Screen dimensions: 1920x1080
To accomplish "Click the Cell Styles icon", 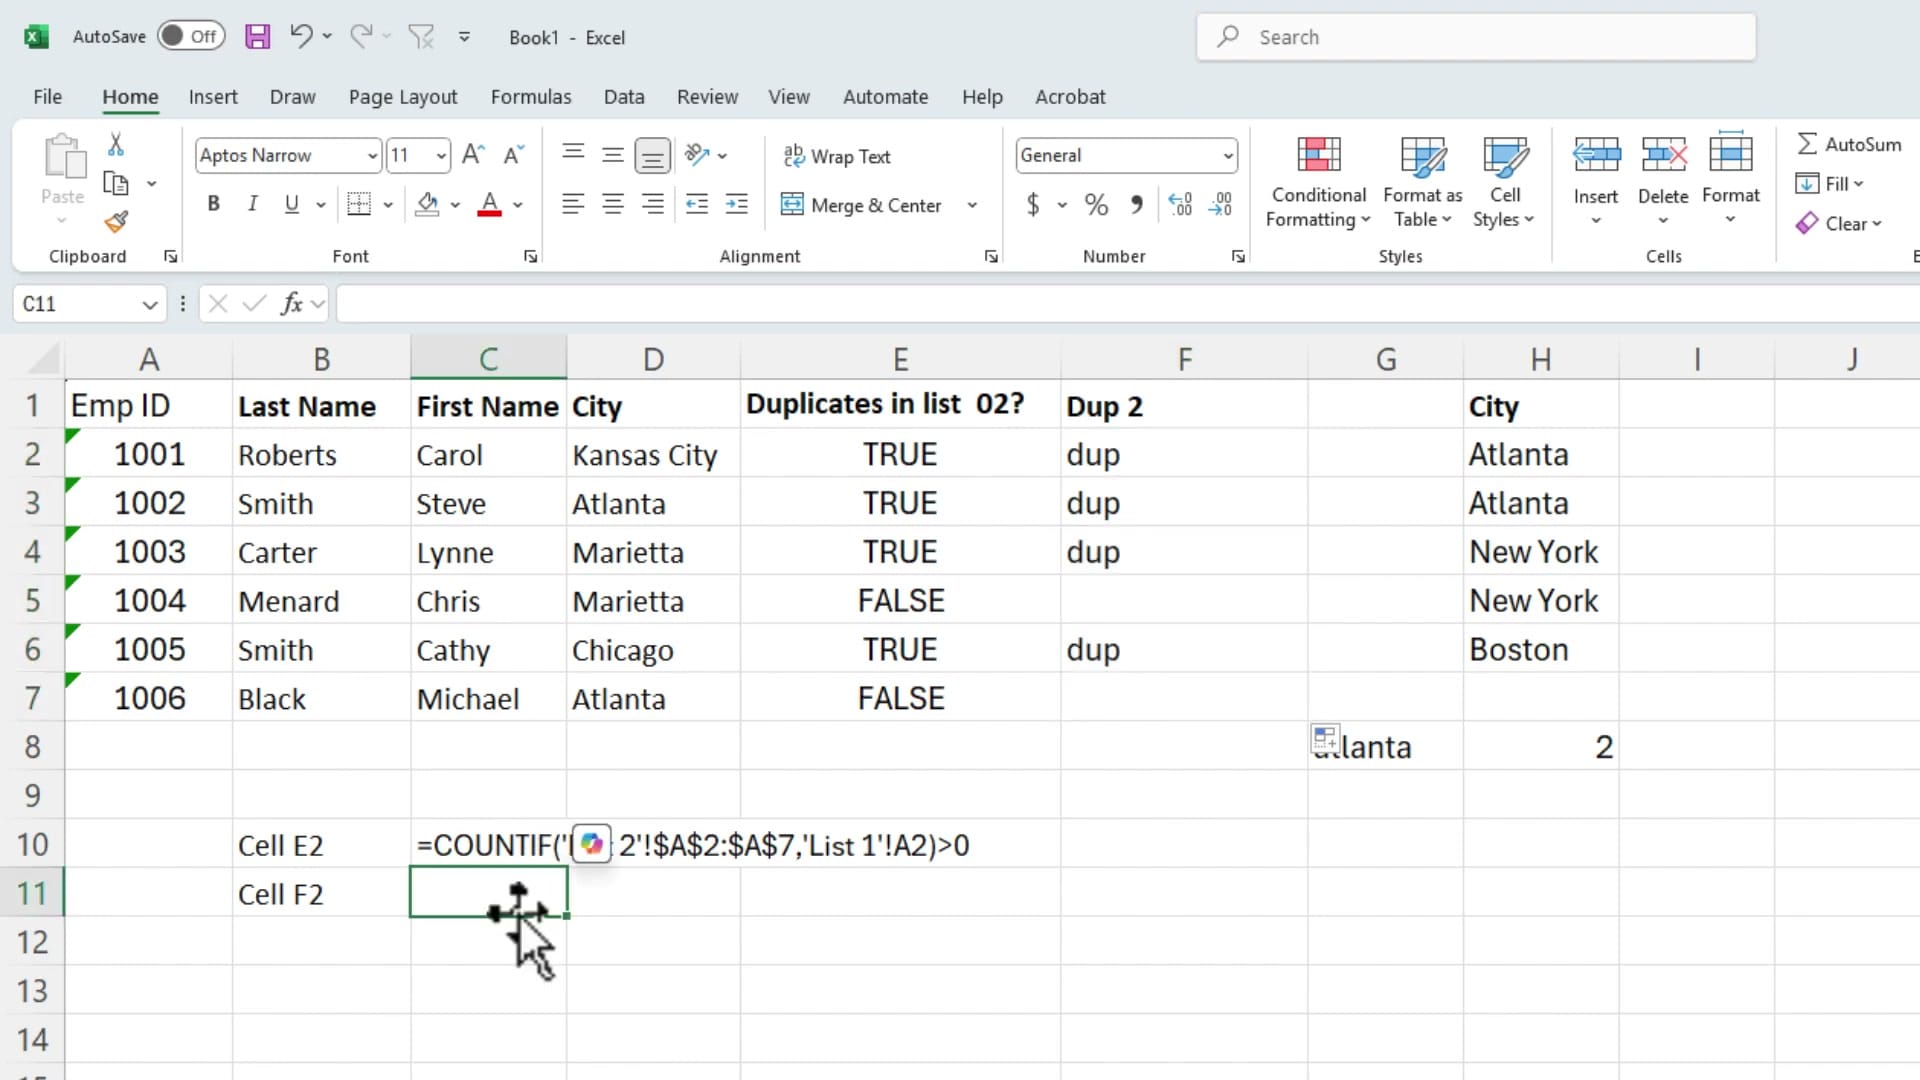I will [x=1504, y=180].
